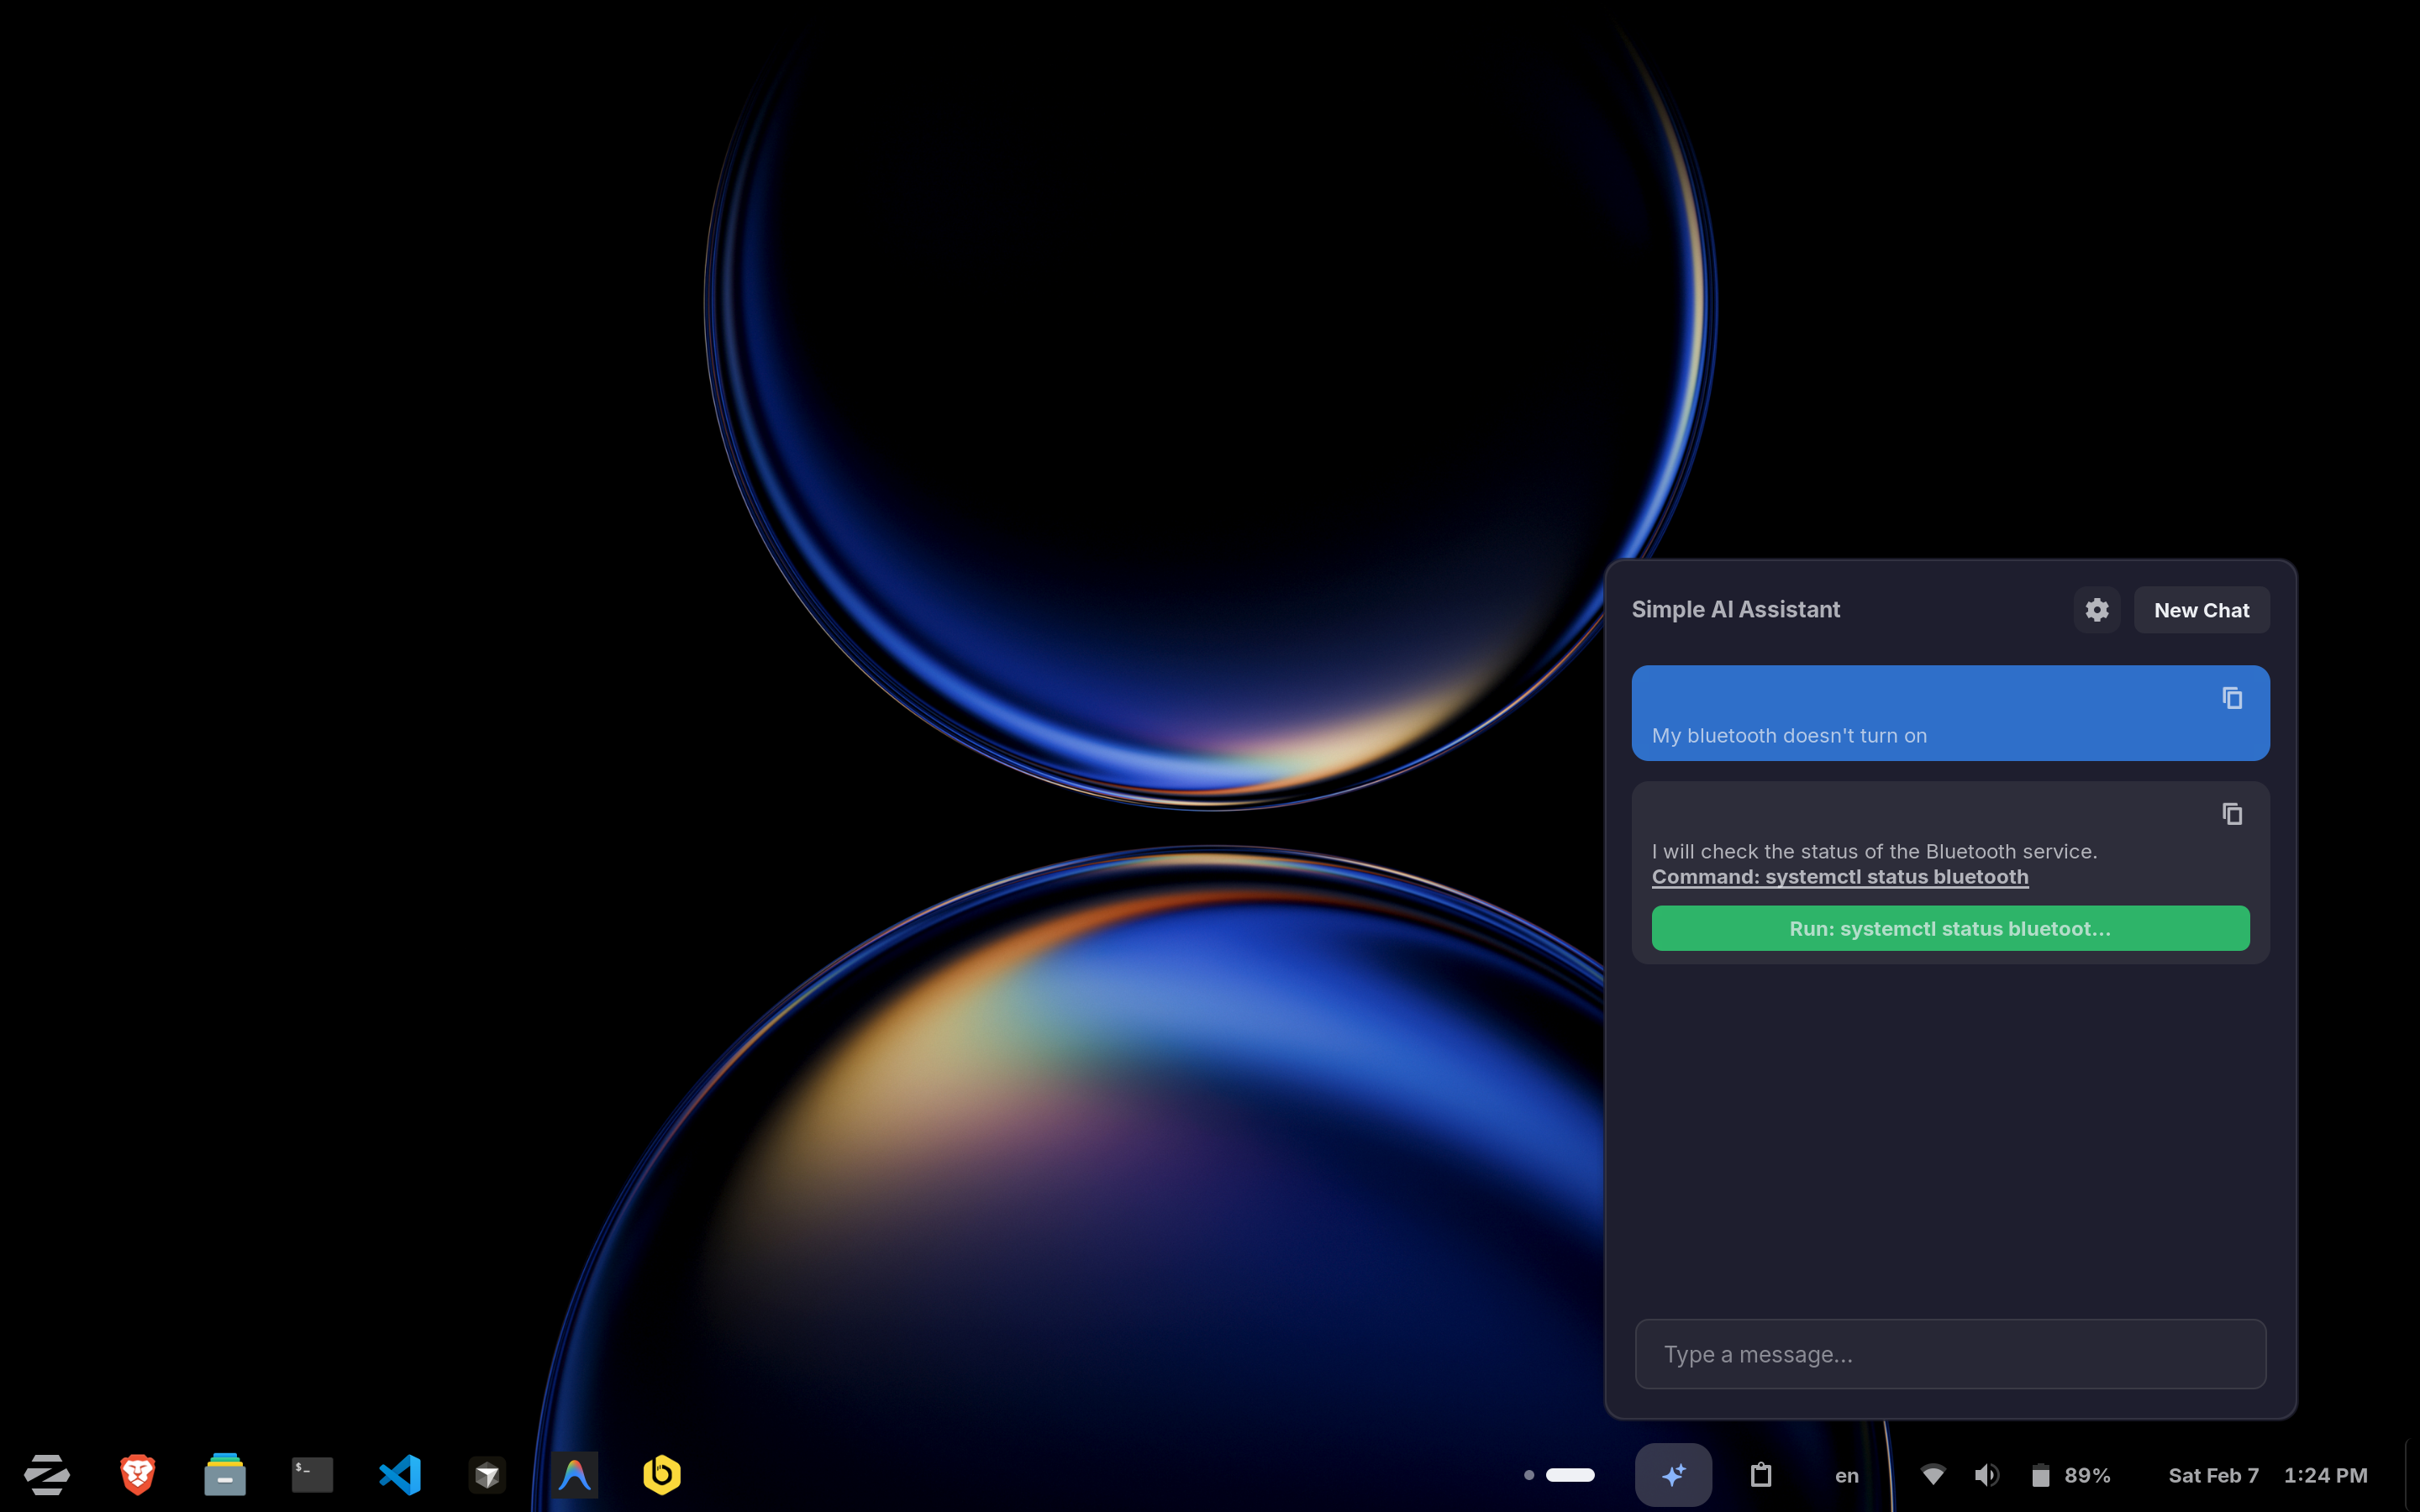Launch Brave browser from the taskbar
This screenshot has height=1512, width=2420.
coord(138,1474)
